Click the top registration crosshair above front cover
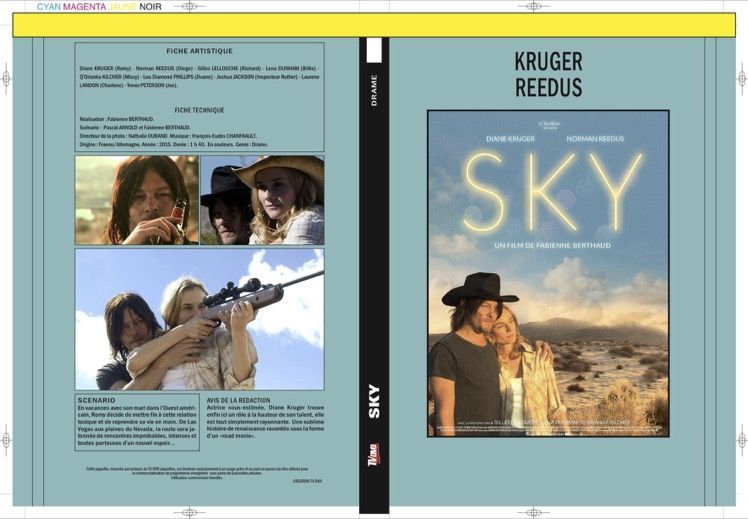Screen dimensions: 748x519 [533, 6]
